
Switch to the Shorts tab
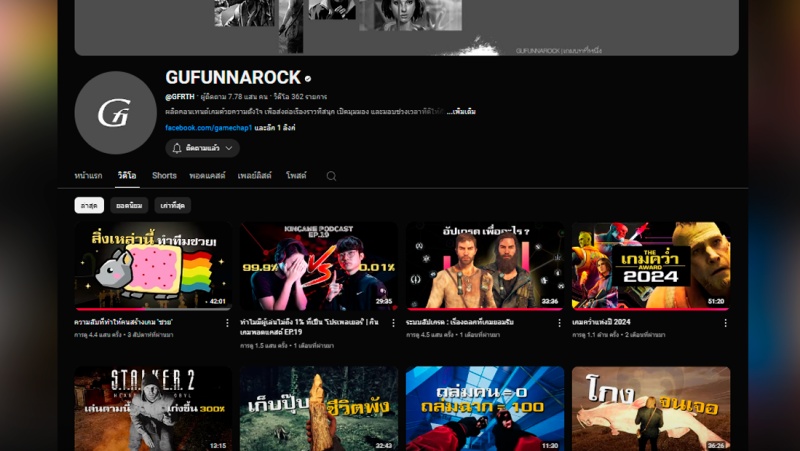[164, 176]
